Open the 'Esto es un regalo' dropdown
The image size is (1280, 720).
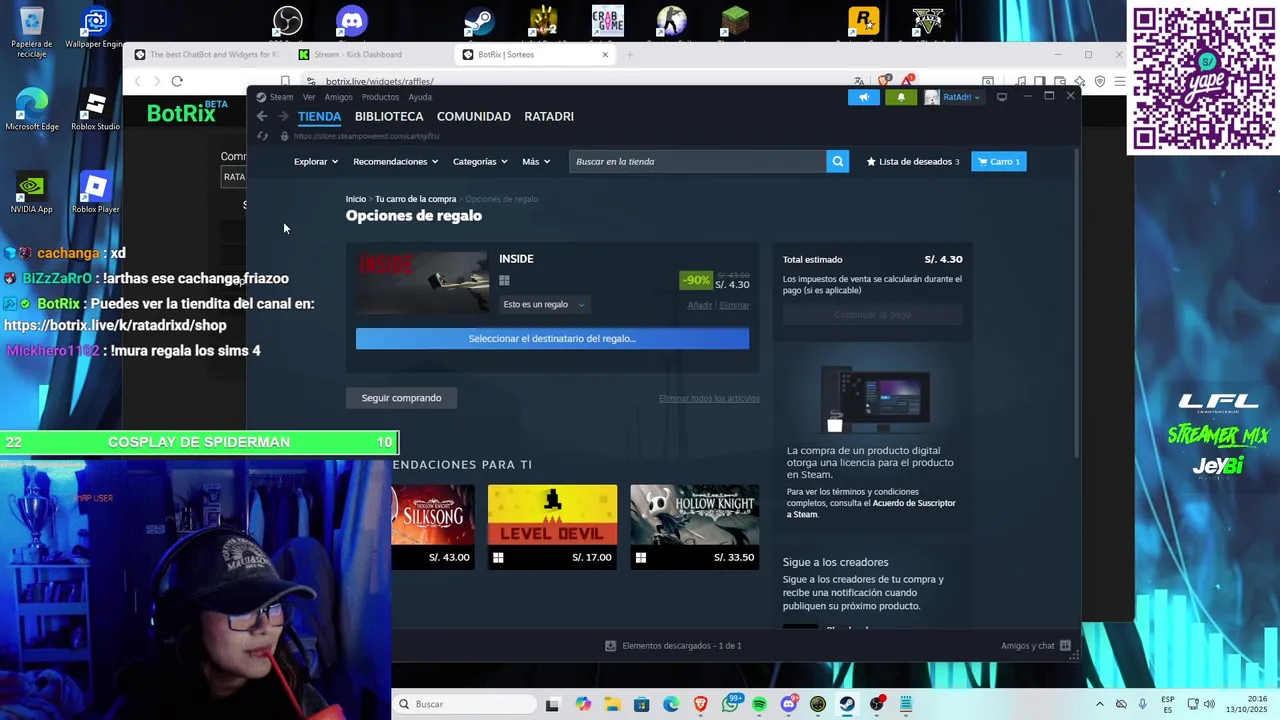pos(544,305)
